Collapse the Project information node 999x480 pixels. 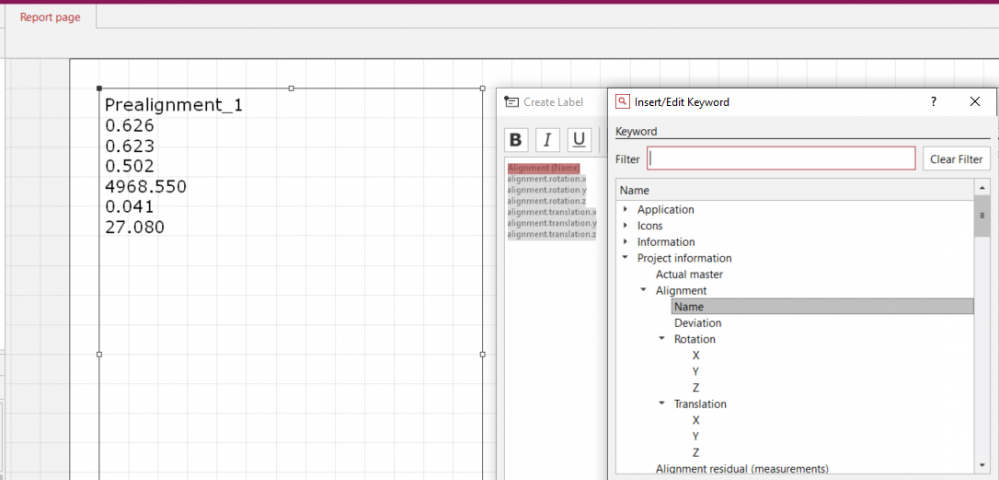[x=626, y=258]
